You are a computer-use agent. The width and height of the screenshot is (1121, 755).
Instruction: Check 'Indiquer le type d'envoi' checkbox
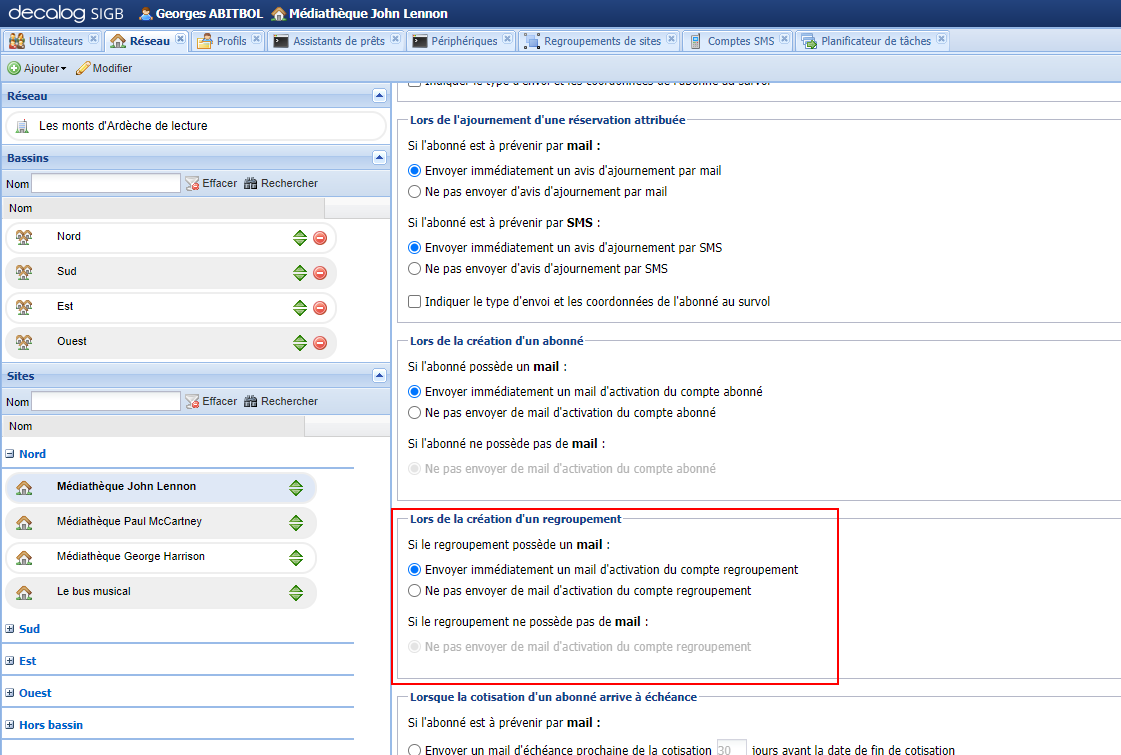pos(413,301)
